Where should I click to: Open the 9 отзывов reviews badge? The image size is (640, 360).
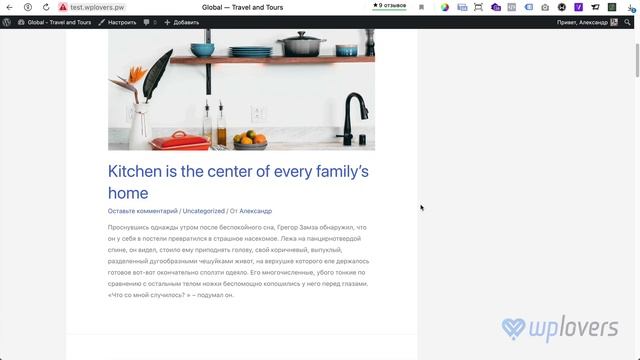[x=389, y=6]
